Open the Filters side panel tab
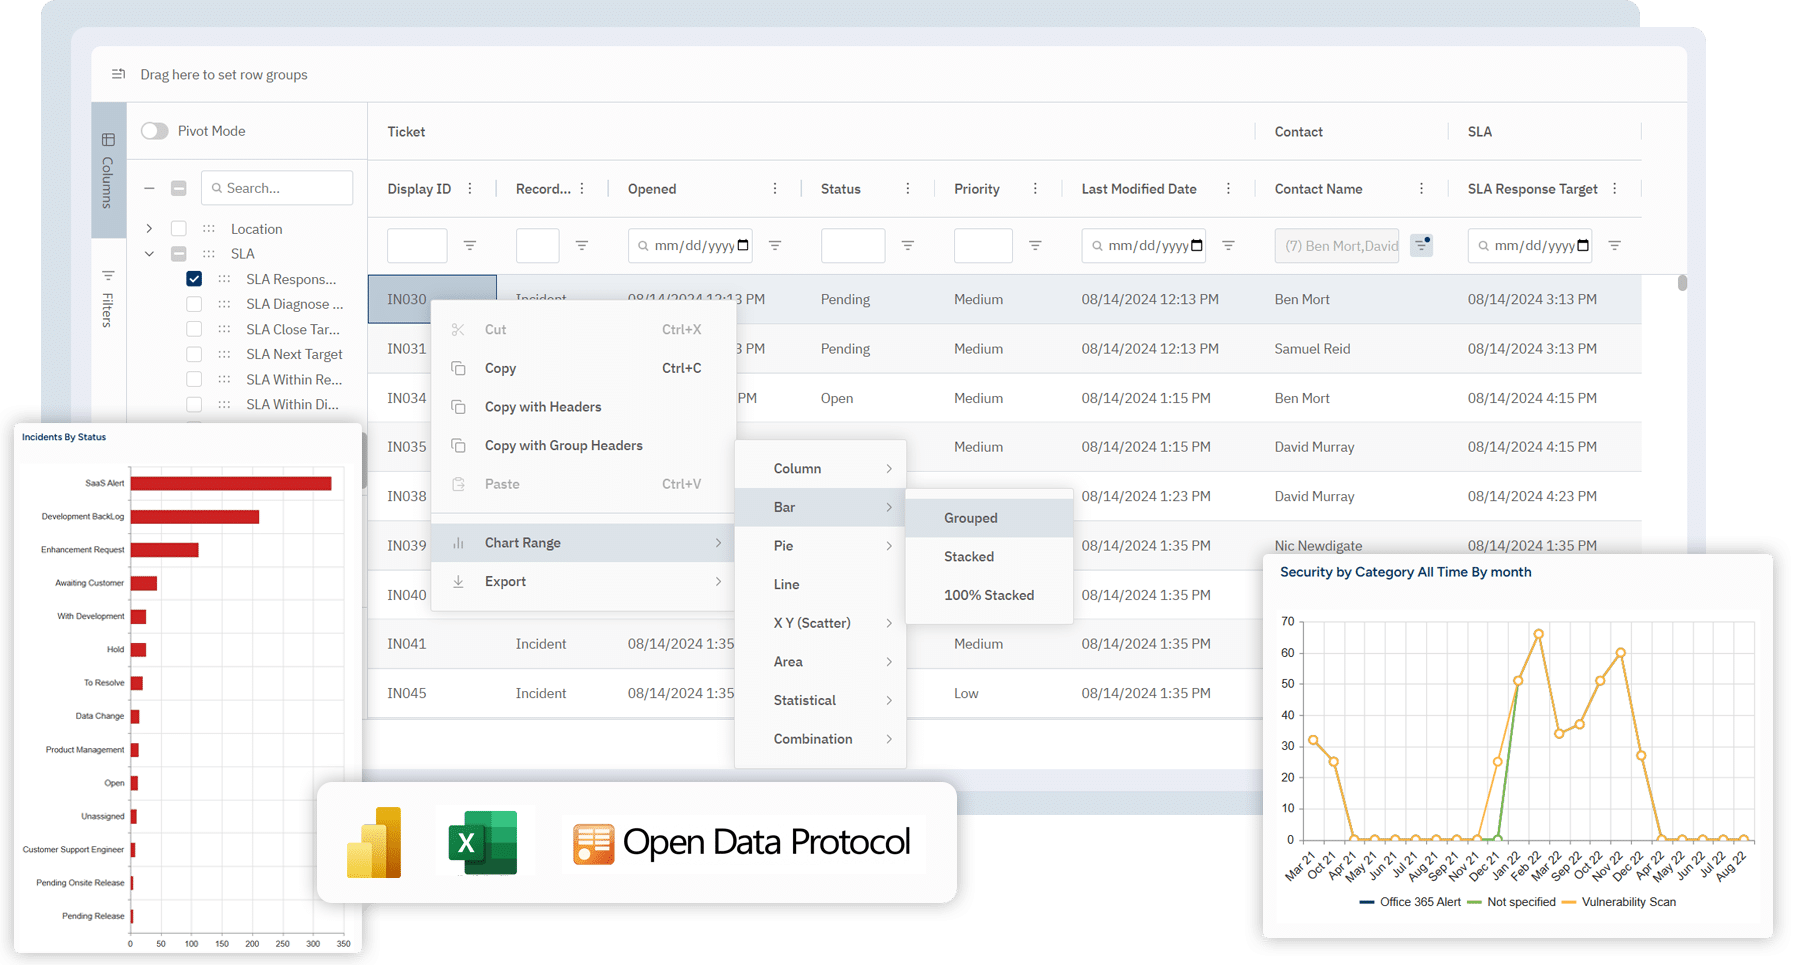 coord(108,298)
